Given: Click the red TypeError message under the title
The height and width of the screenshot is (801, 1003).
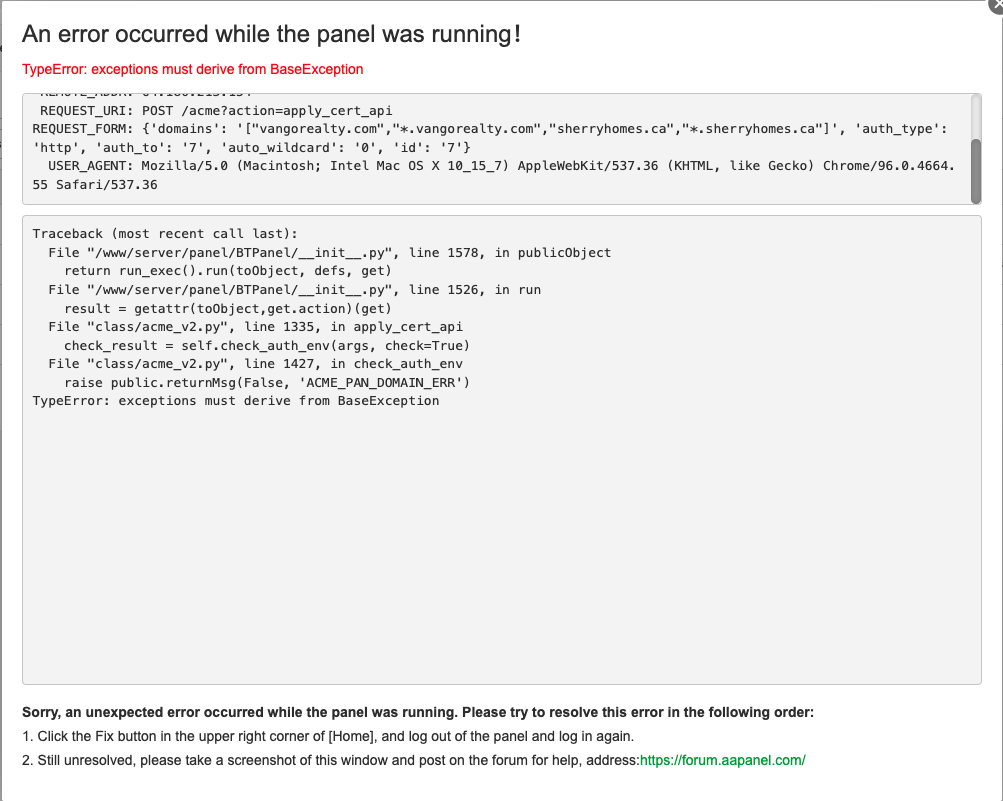Looking at the screenshot, I should click(x=193, y=69).
